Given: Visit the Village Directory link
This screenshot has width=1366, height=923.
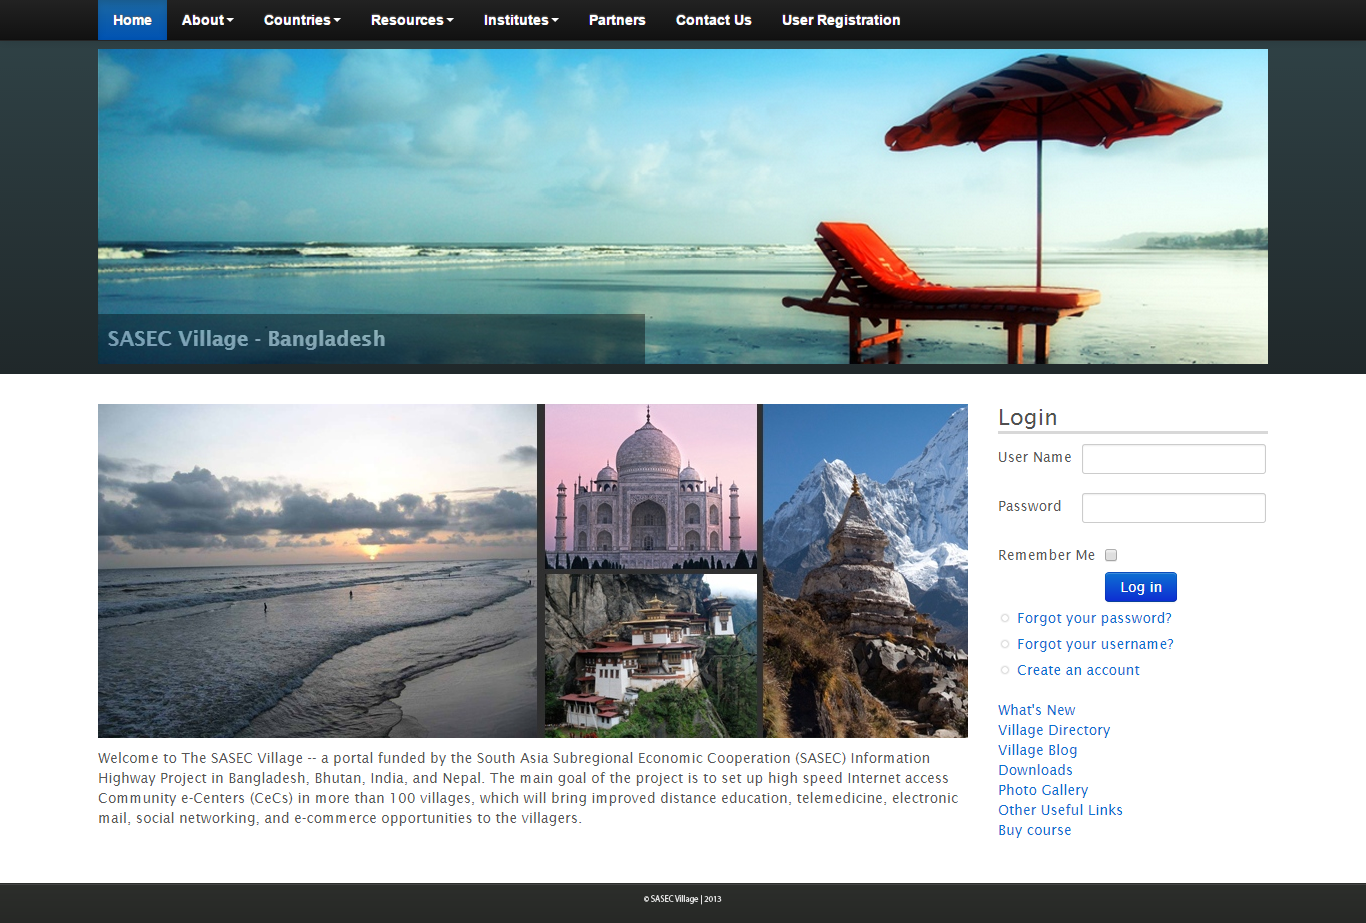Looking at the screenshot, I should point(1054,730).
